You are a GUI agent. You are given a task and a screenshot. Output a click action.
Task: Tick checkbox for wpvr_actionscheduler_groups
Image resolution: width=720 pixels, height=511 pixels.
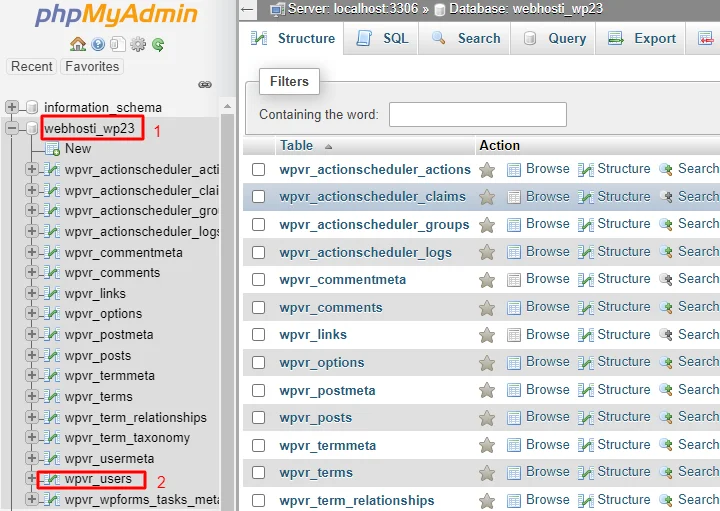click(259, 225)
